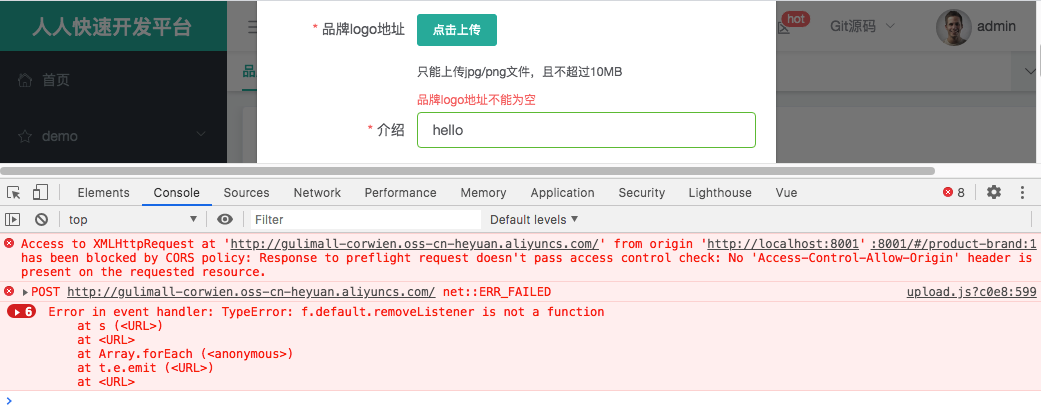
Task: Open the Default levels dropdown
Action: coord(534,219)
